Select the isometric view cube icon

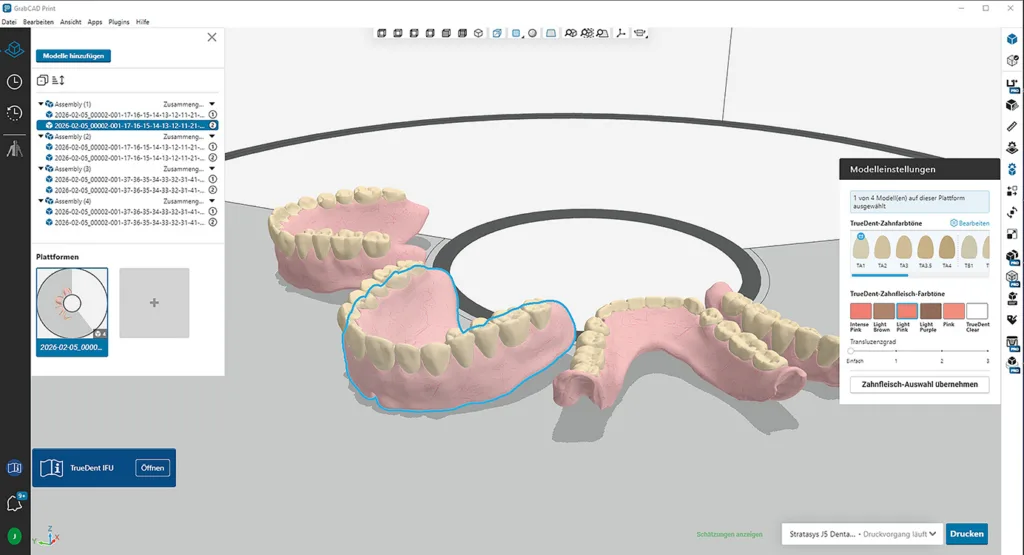[479, 33]
